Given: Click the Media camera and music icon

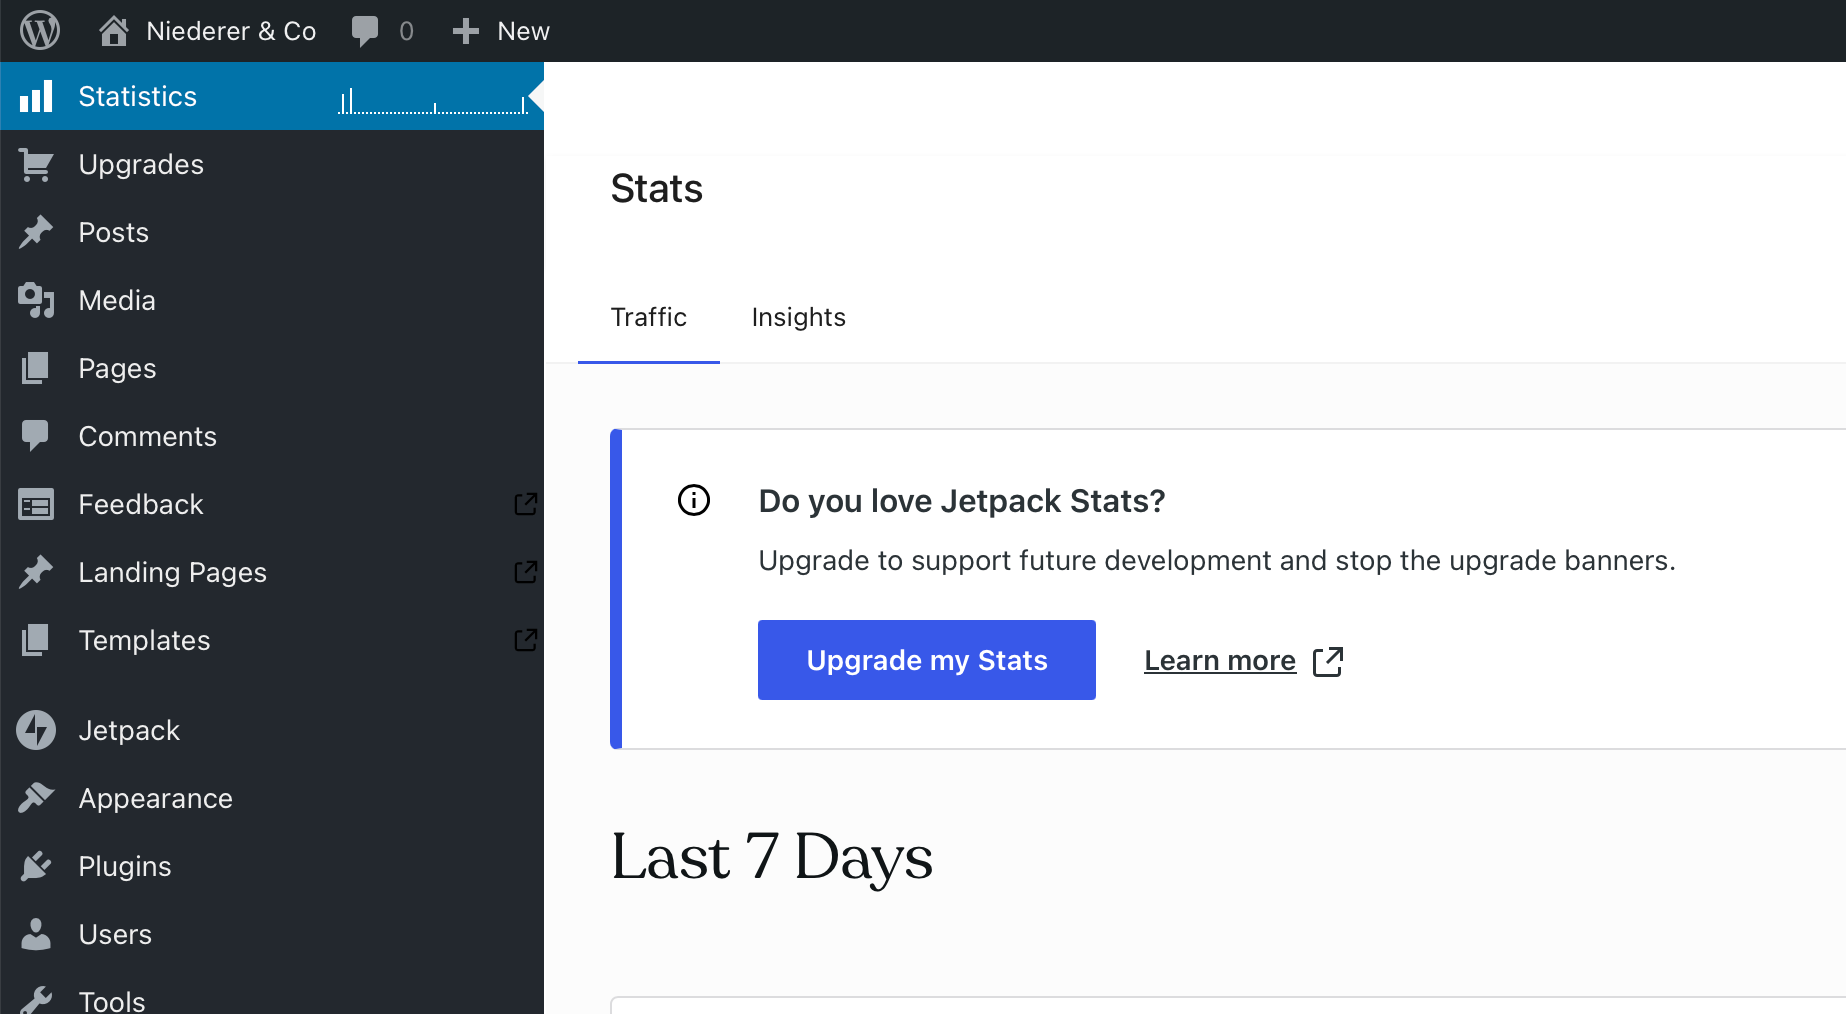Looking at the screenshot, I should tap(36, 300).
